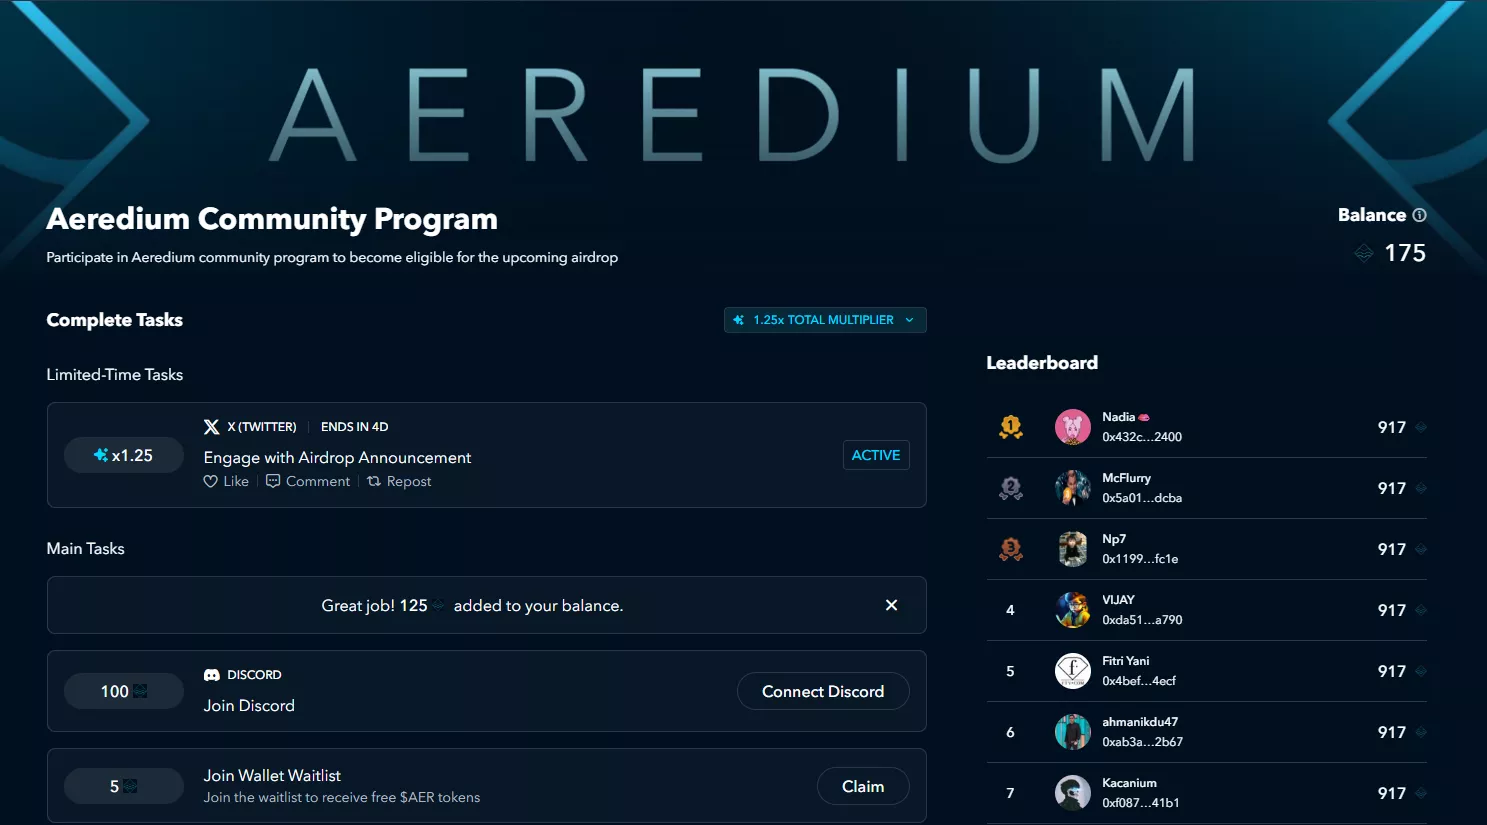Click the token icon beside the 175 balance
The width and height of the screenshot is (1487, 825).
(x=1363, y=253)
